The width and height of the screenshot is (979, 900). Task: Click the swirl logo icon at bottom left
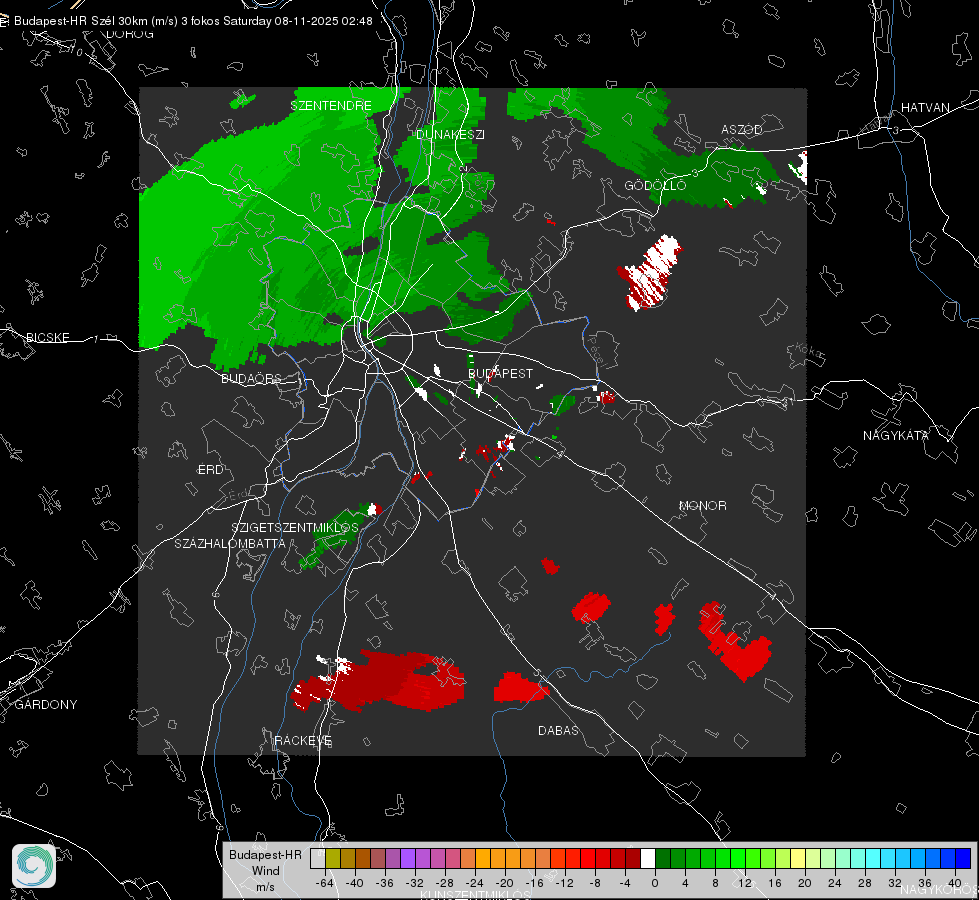pyautogui.click(x=34, y=866)
